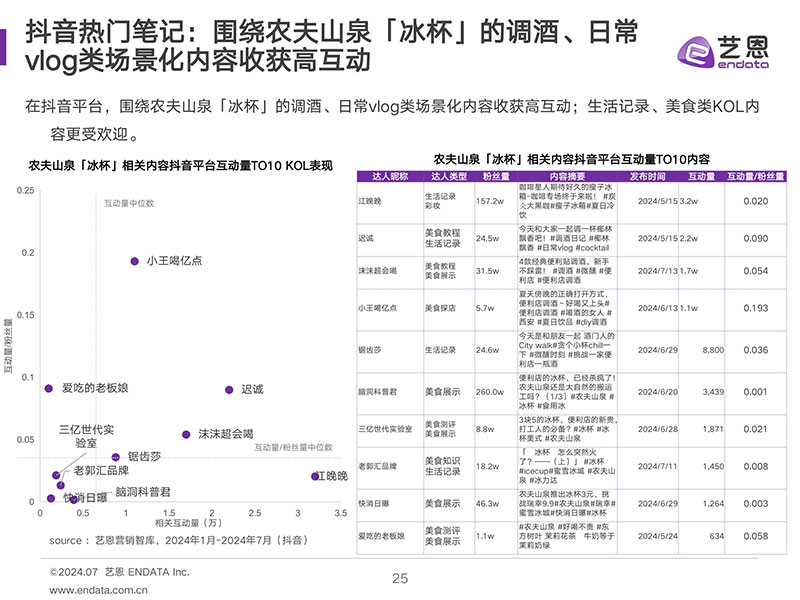This screenshot has height=600, width=800.
Task: Click the 0.036 ratio cell
Action: (756, 350)
